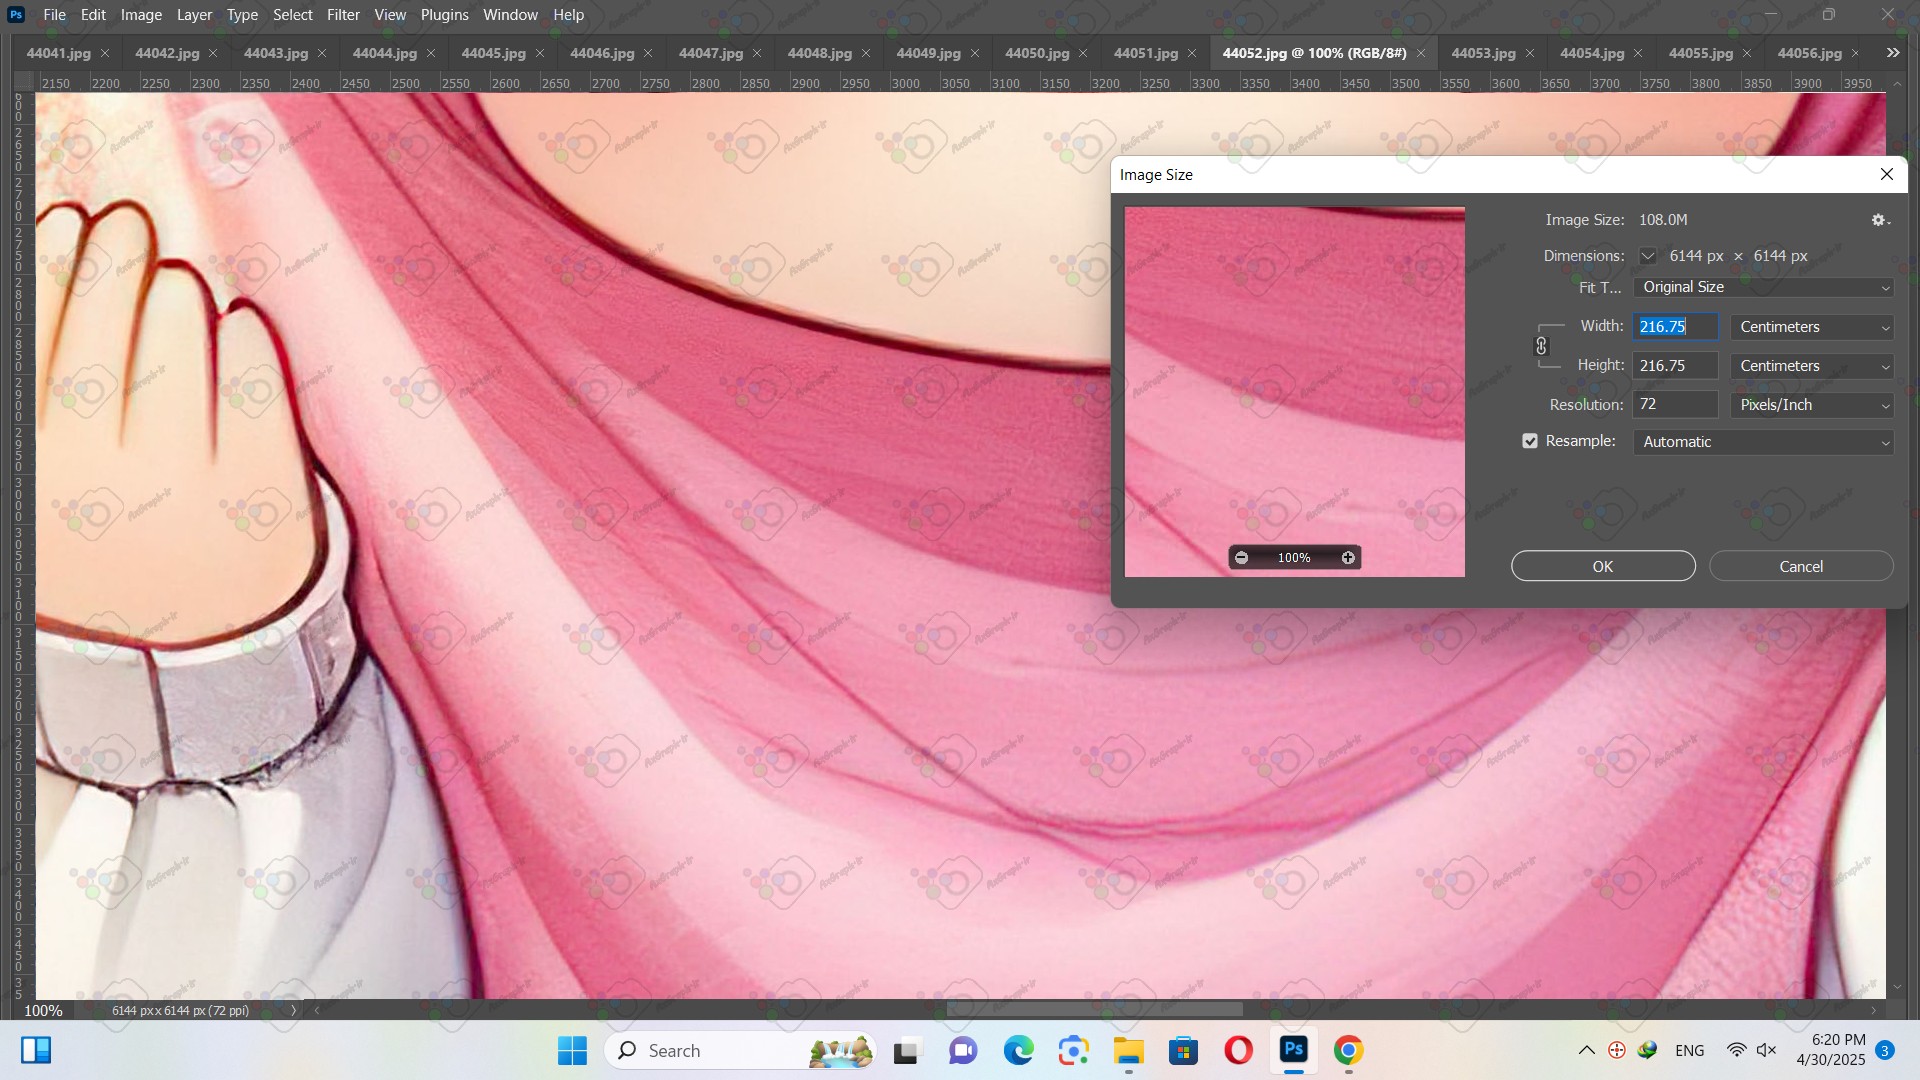Image resolution: width=1920 pixels, height=1080 pixels.
Task: Open the Image Size dialog settings gear
Action: coord(1880,220)
